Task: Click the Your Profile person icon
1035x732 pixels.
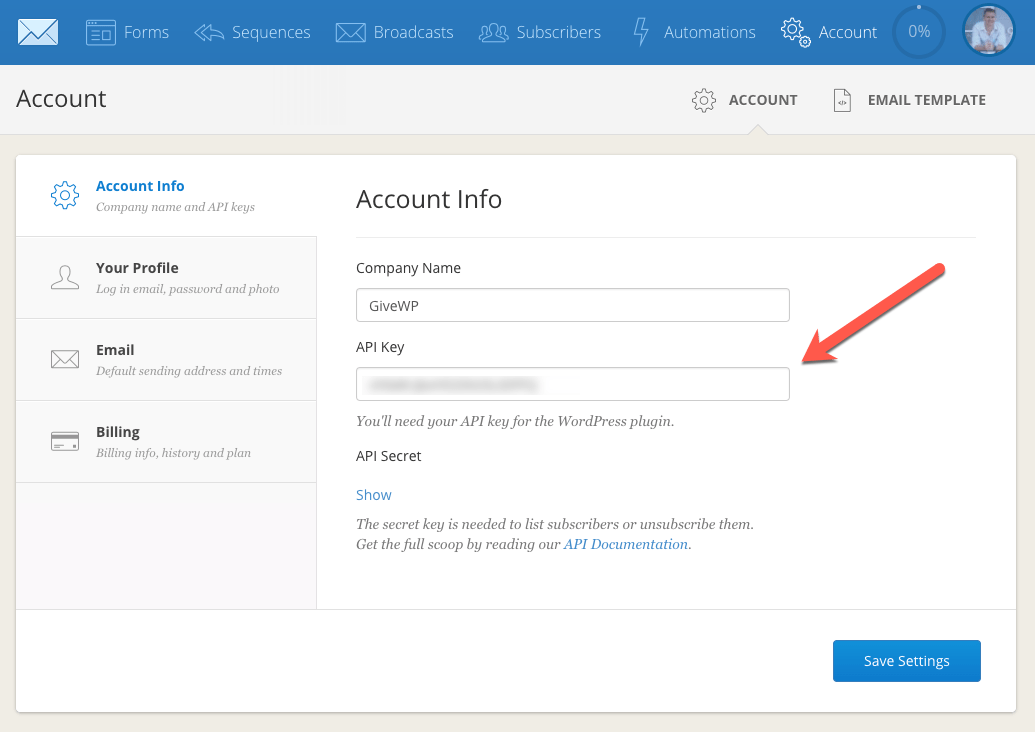Action: tap(64, 277)
